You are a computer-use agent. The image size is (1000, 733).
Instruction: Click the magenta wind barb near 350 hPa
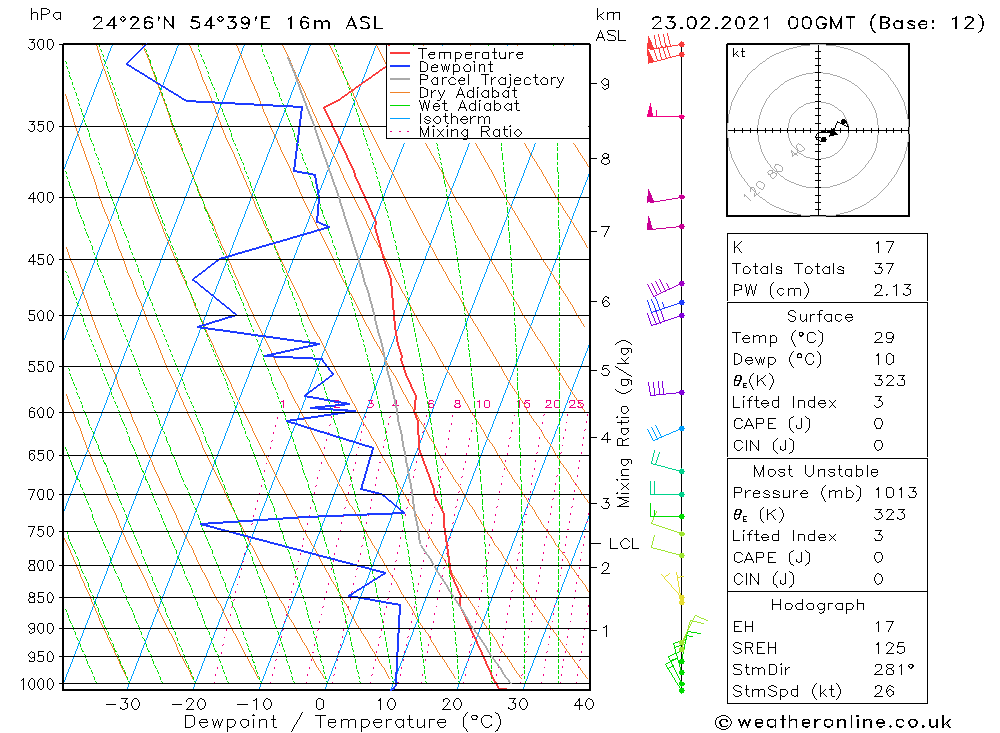point(665,112)
